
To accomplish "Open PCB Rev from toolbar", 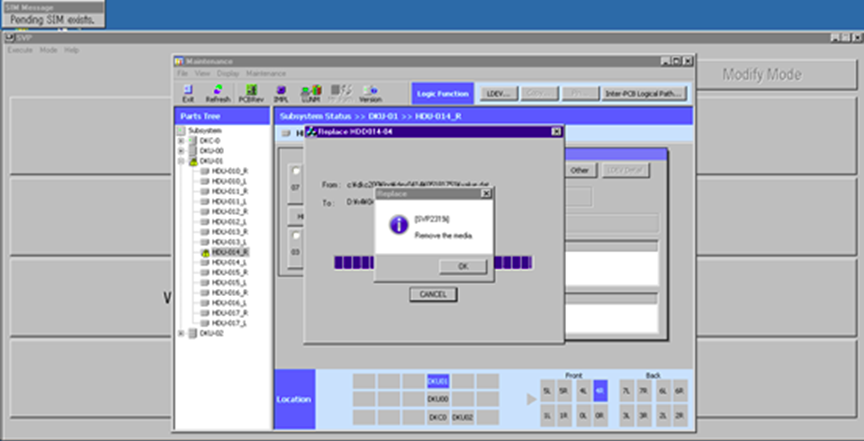I will (x=249, y=91).
